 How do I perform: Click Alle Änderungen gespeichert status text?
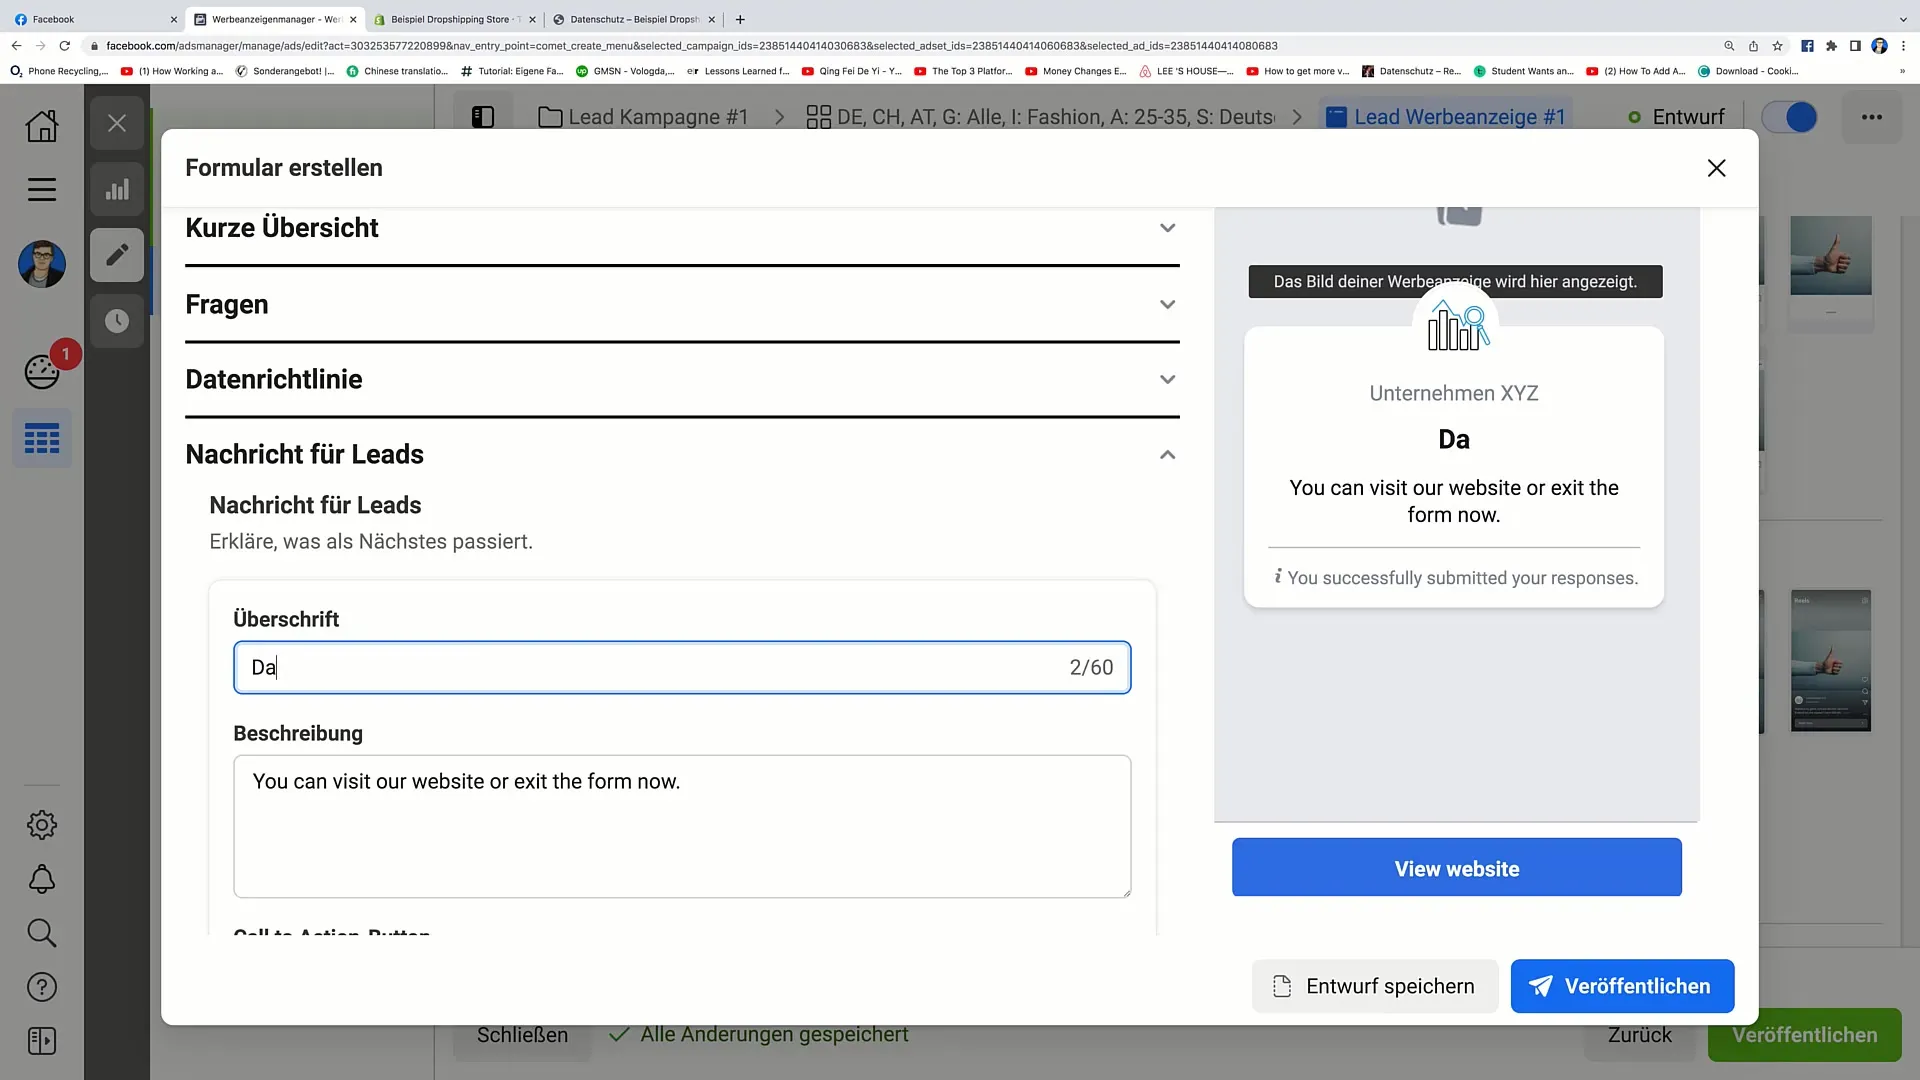coord(774,1035)
